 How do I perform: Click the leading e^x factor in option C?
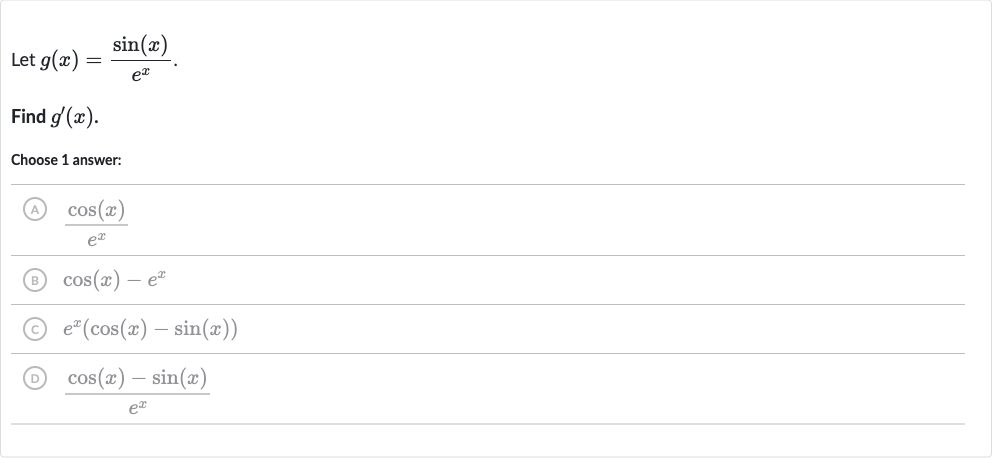(x=72, y=328)
